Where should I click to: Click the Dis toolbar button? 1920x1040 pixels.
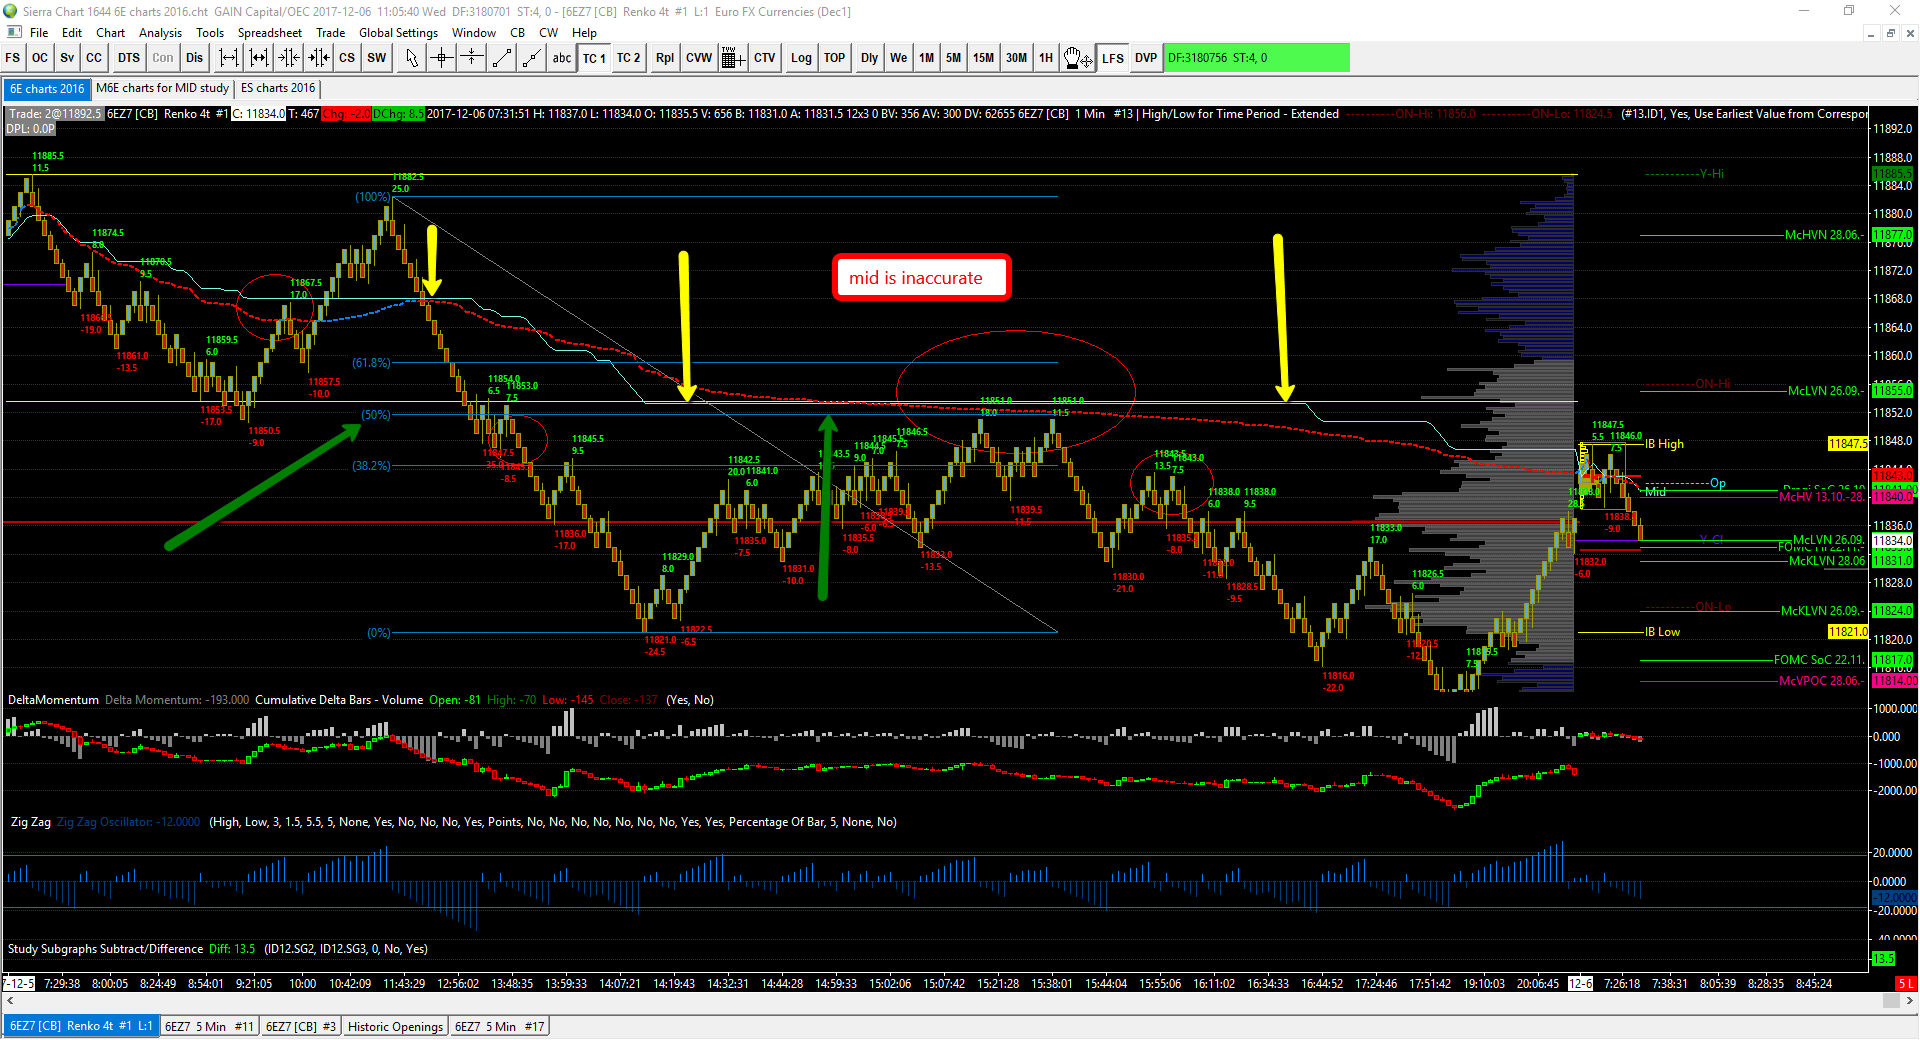click(x=195, y=58)
